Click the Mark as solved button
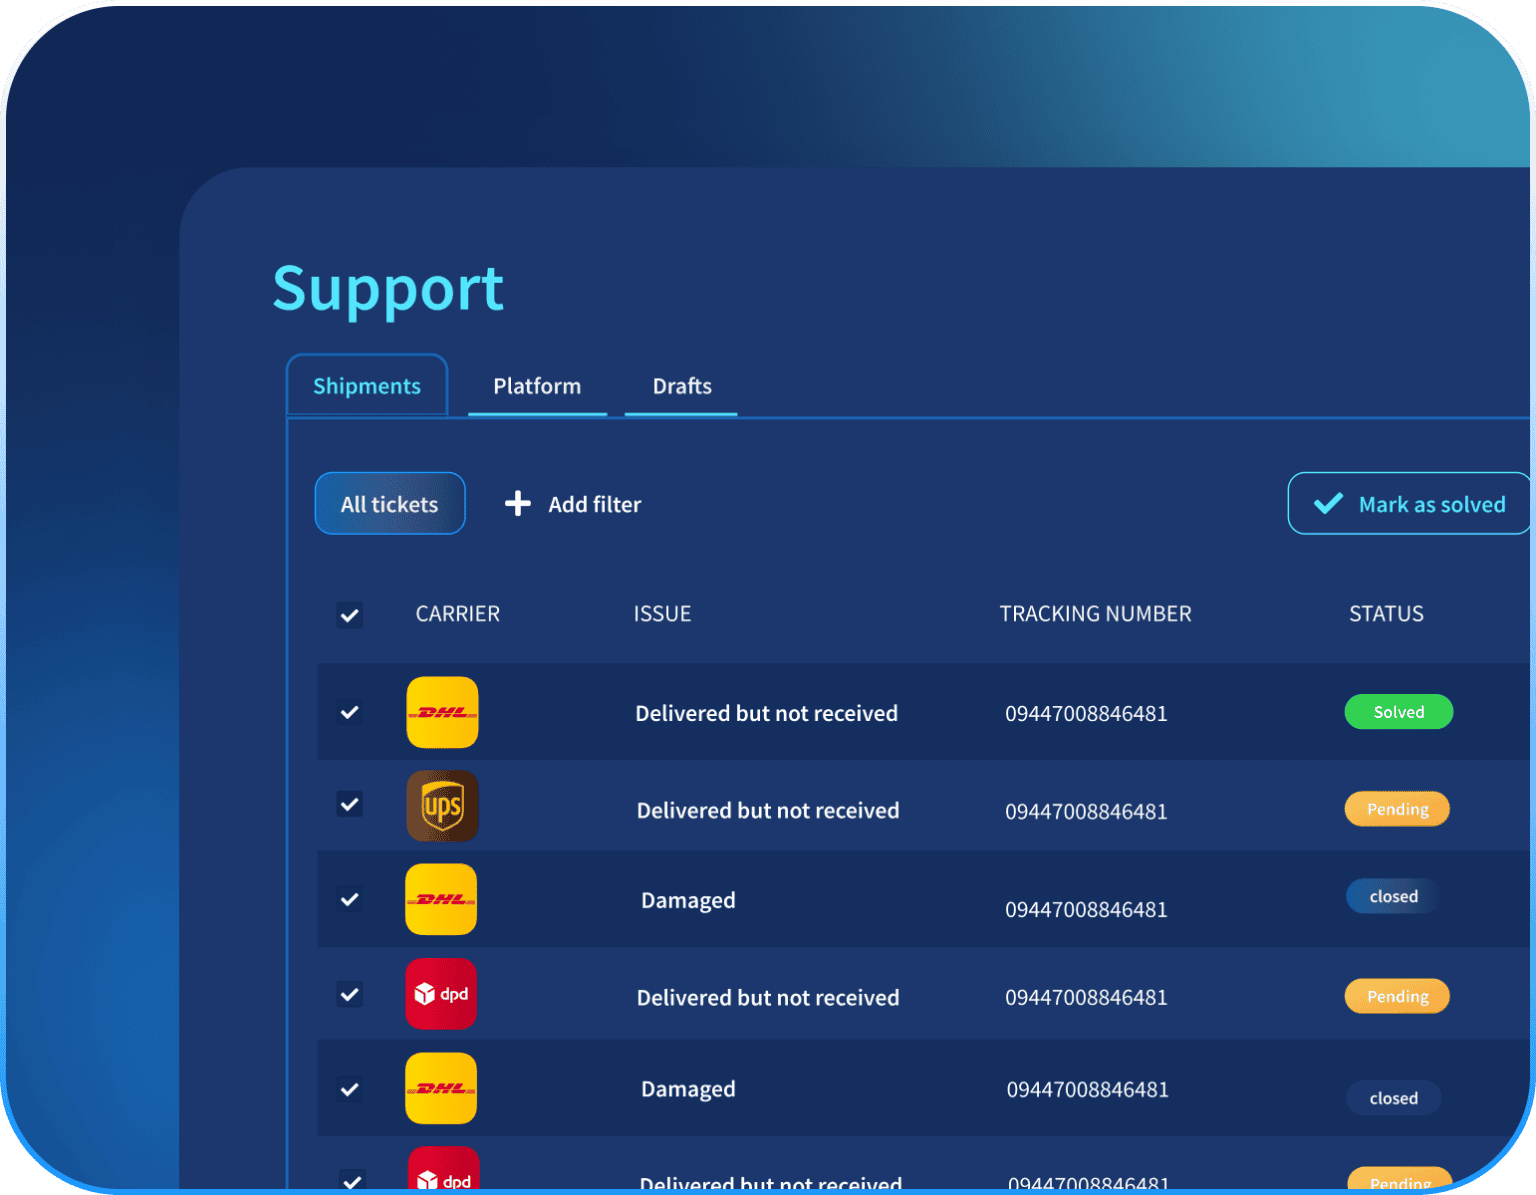 click(1410, 504)
